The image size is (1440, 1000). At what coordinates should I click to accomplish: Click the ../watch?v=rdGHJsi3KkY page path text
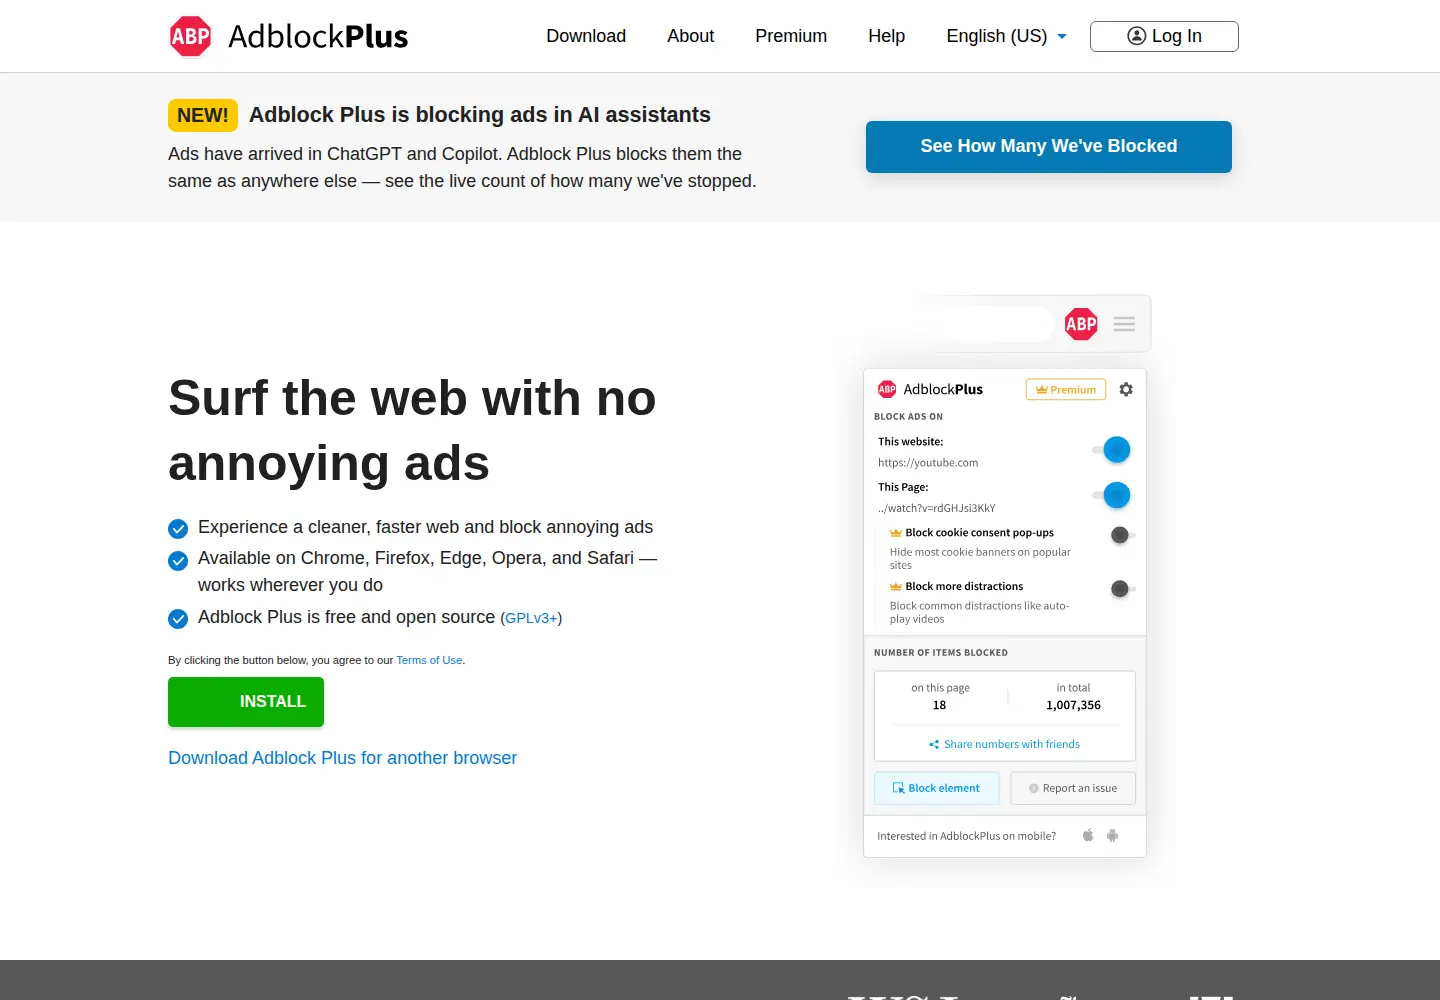937,508
